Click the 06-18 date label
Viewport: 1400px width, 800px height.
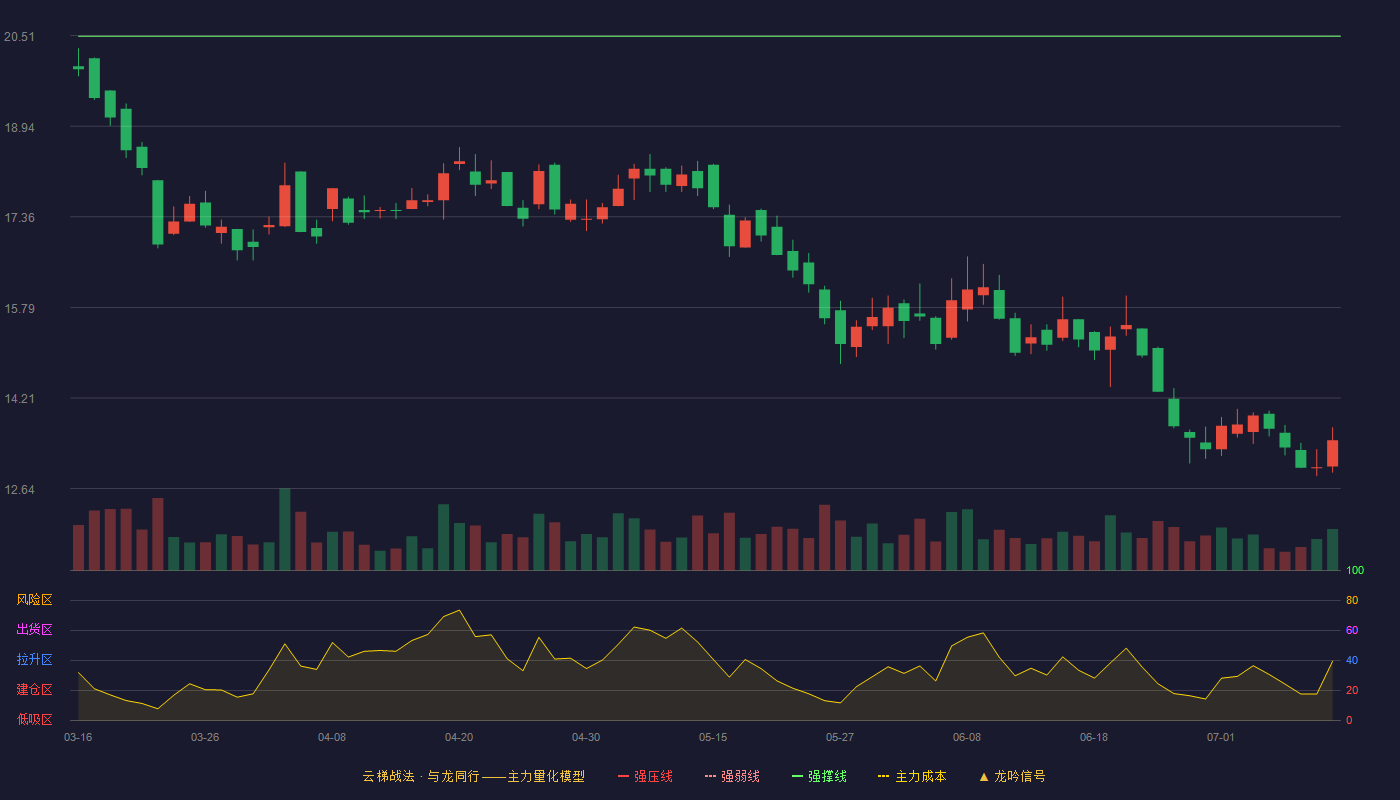click(1094, 737)
